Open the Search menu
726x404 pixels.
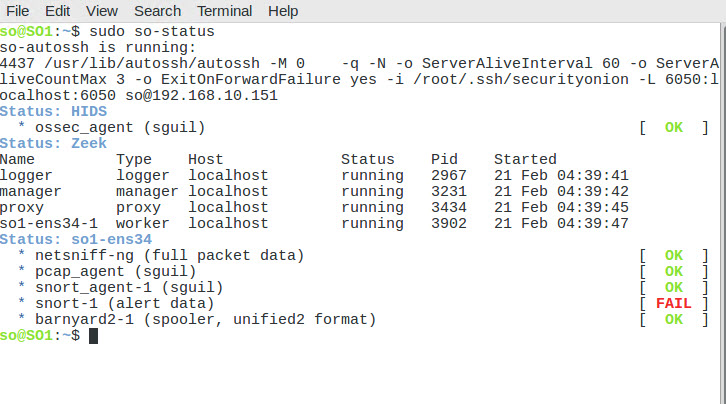tap(157, 11)
